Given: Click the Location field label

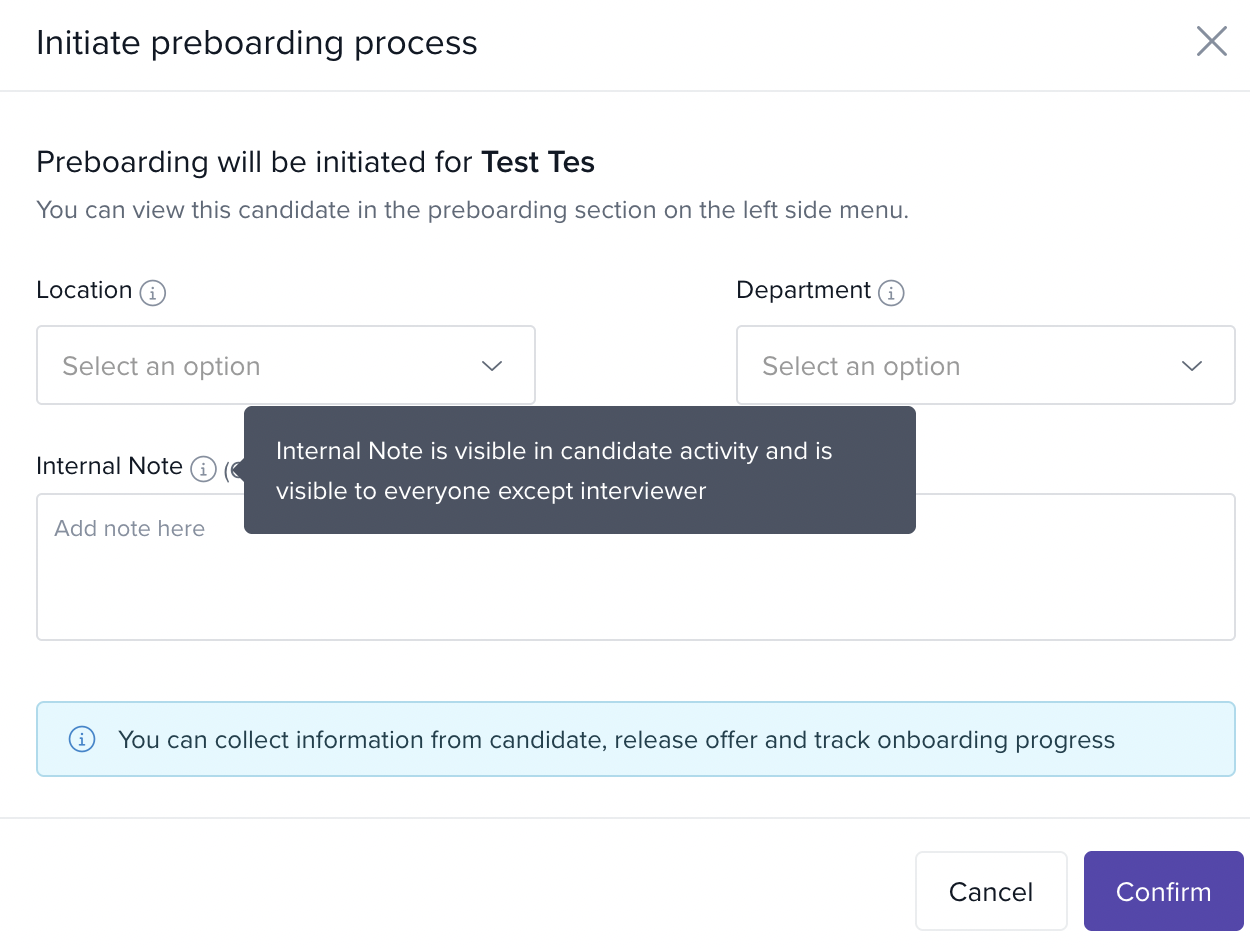Looking at the screenshot, I should tap(84, 290).
